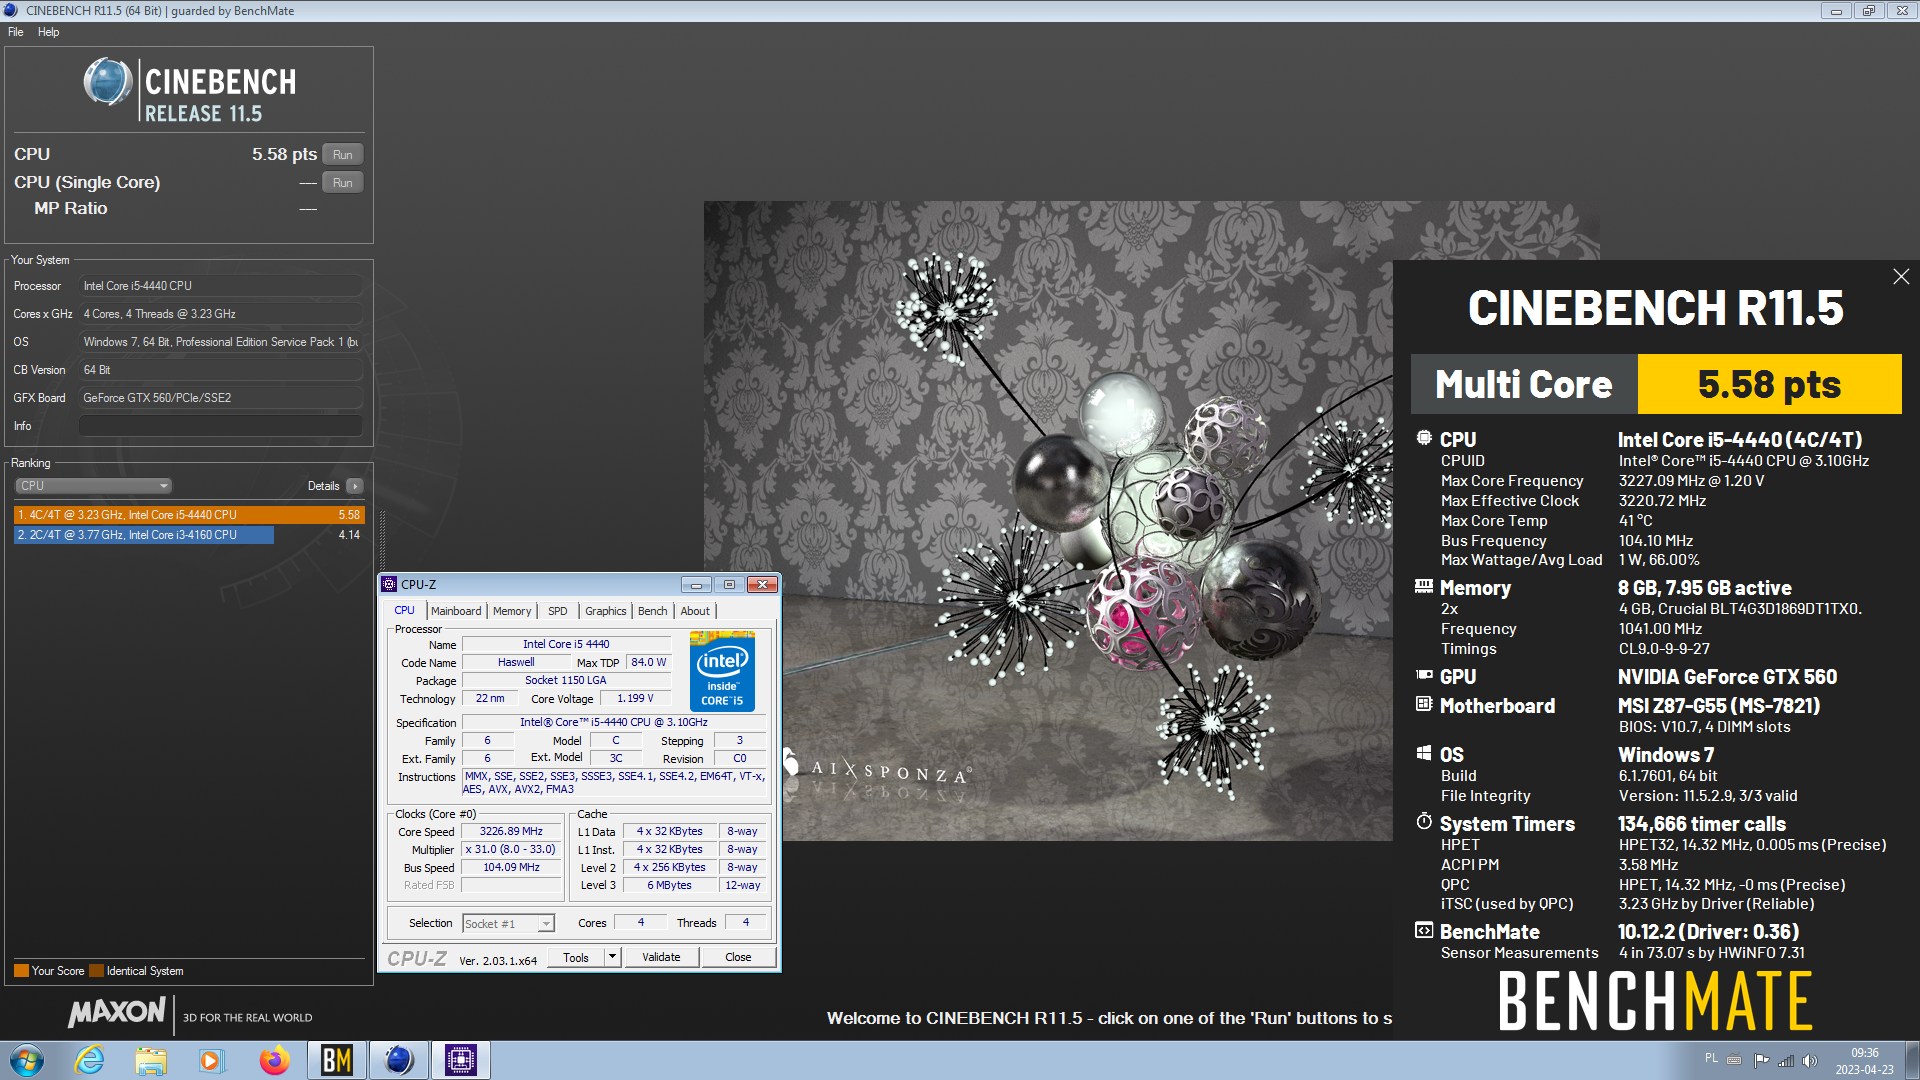
Task: Switch to the Graphics tab in CPU-Z
Action: coord(605,611)
